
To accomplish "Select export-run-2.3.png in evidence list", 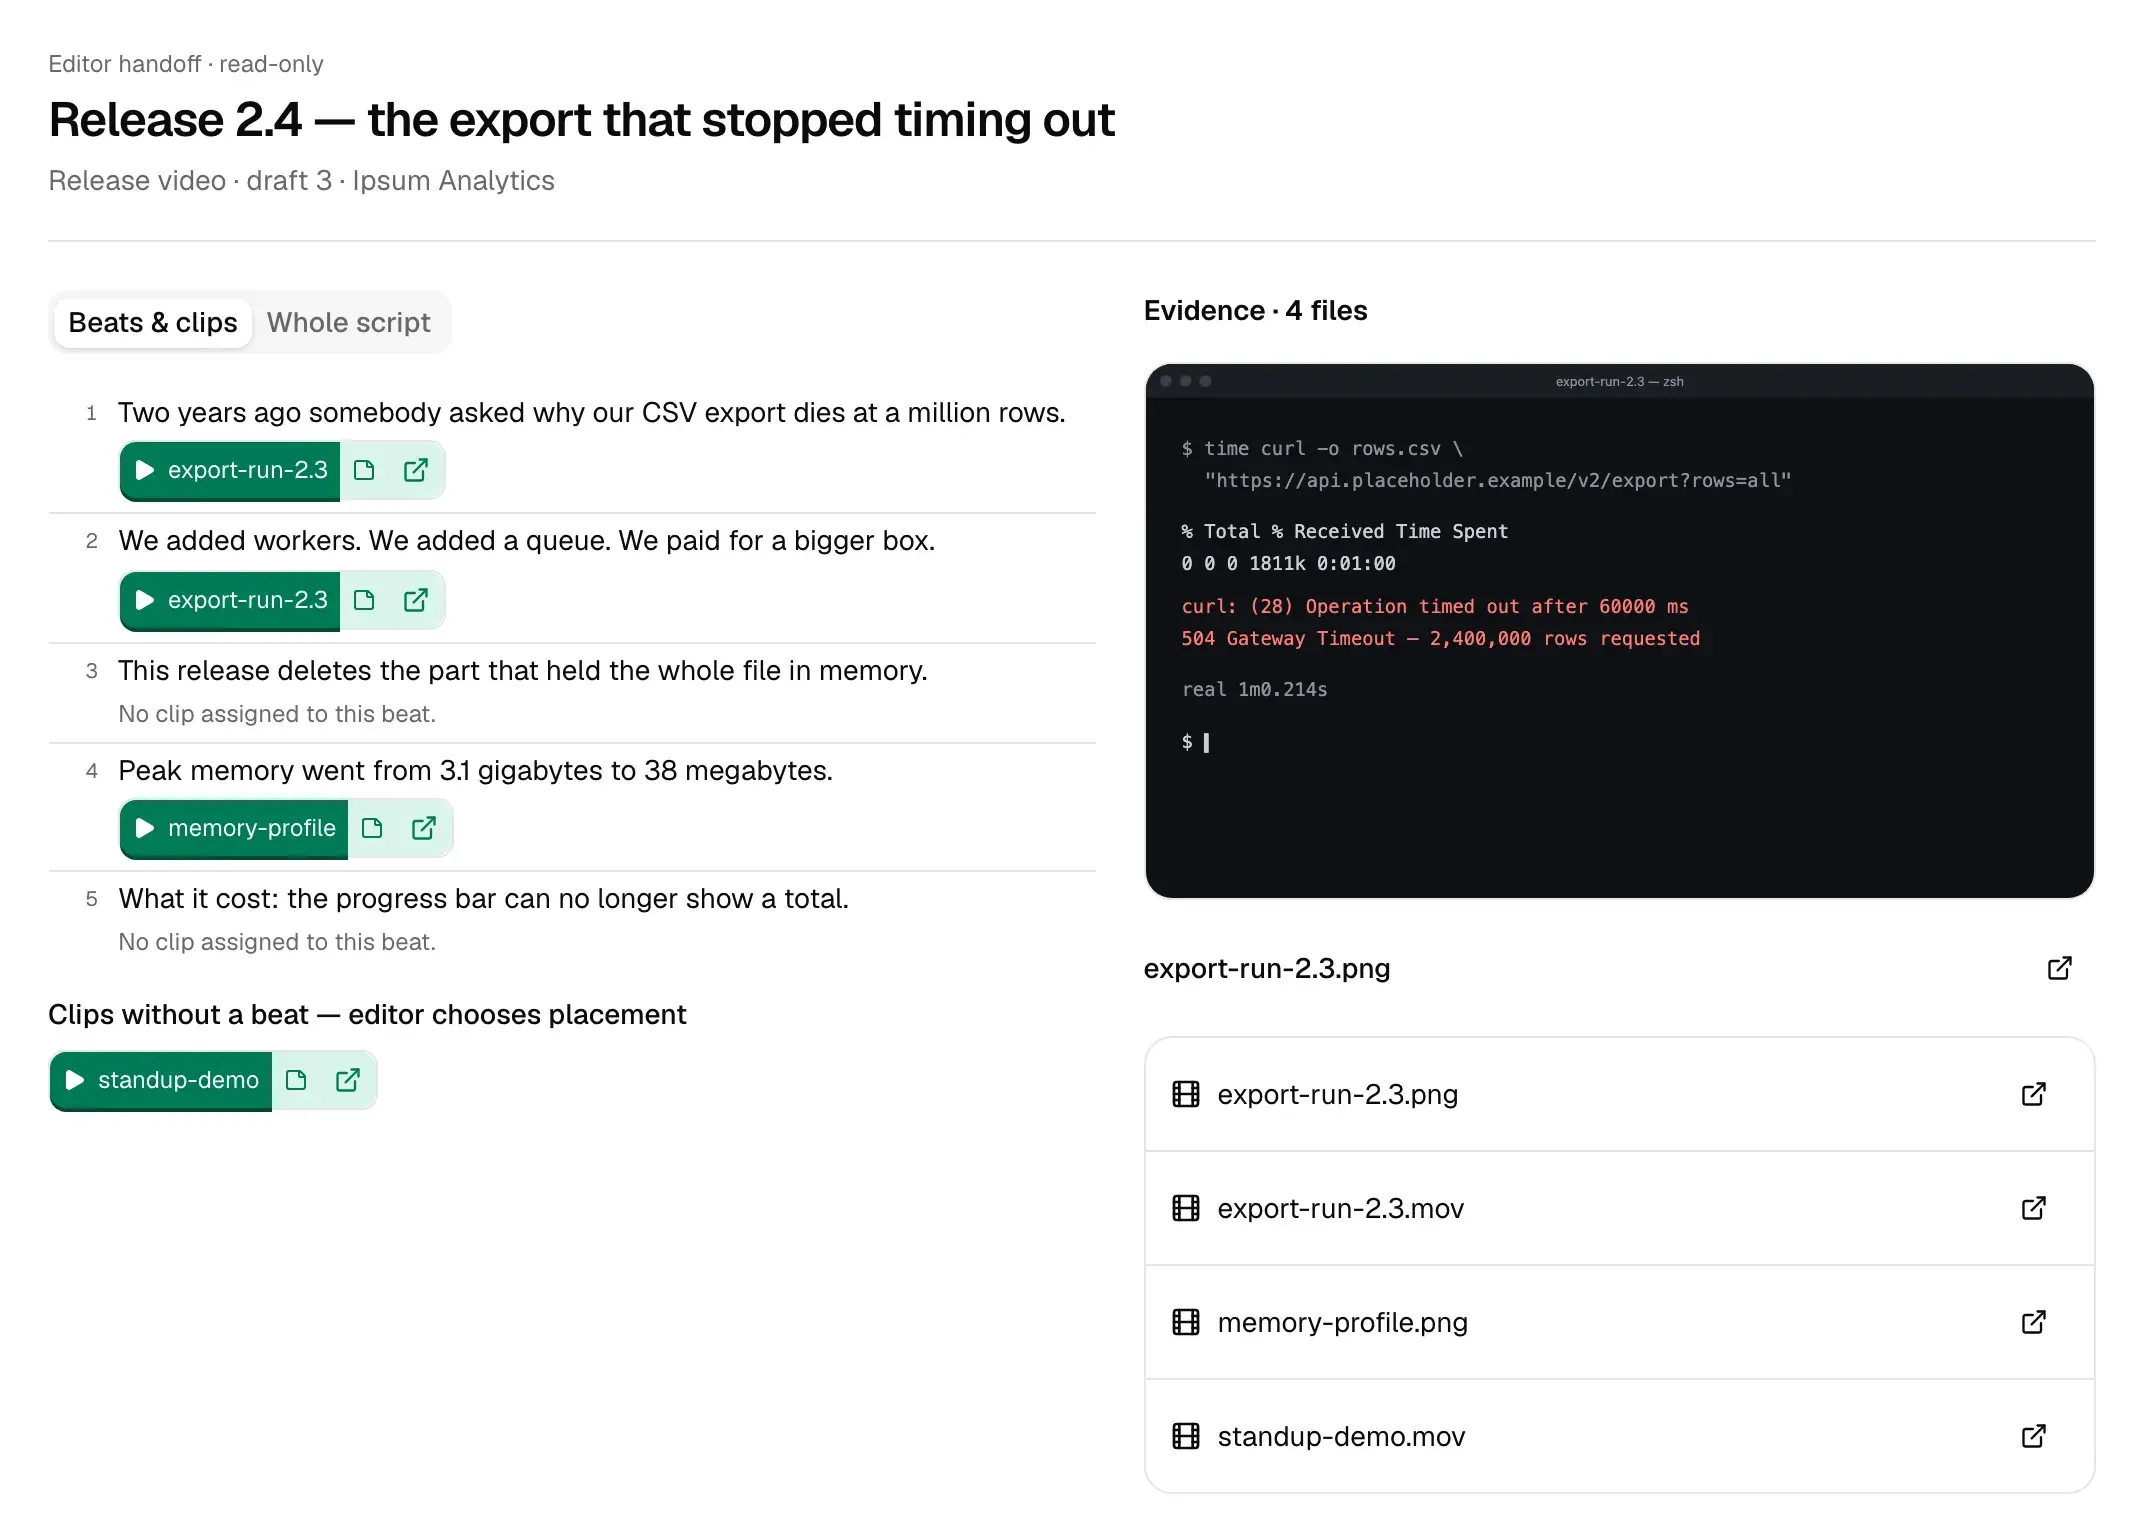I will point(1619,1094).
